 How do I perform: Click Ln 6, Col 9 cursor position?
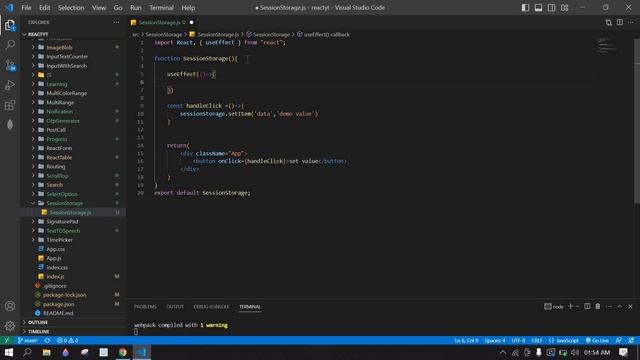click(466, 340)
